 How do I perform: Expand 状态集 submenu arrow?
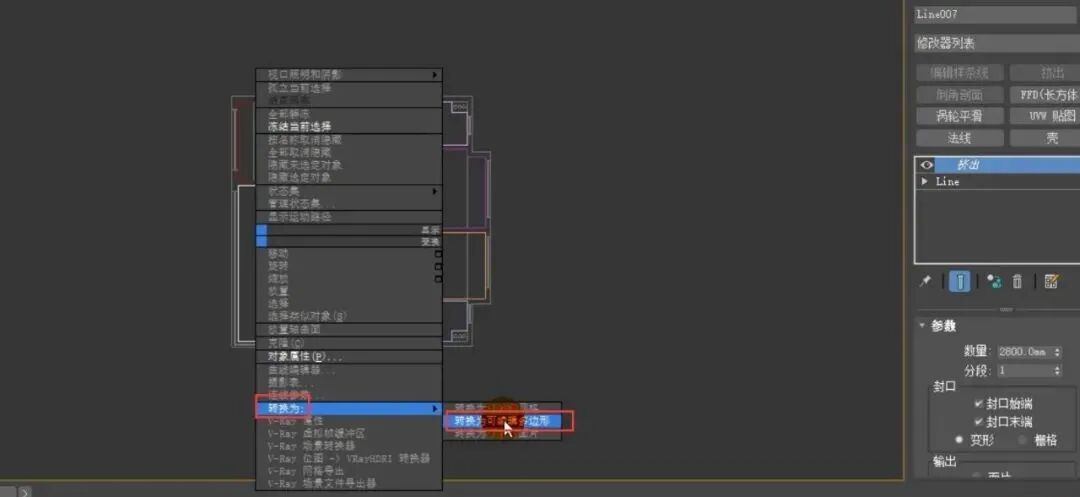(x=434, y=191)
